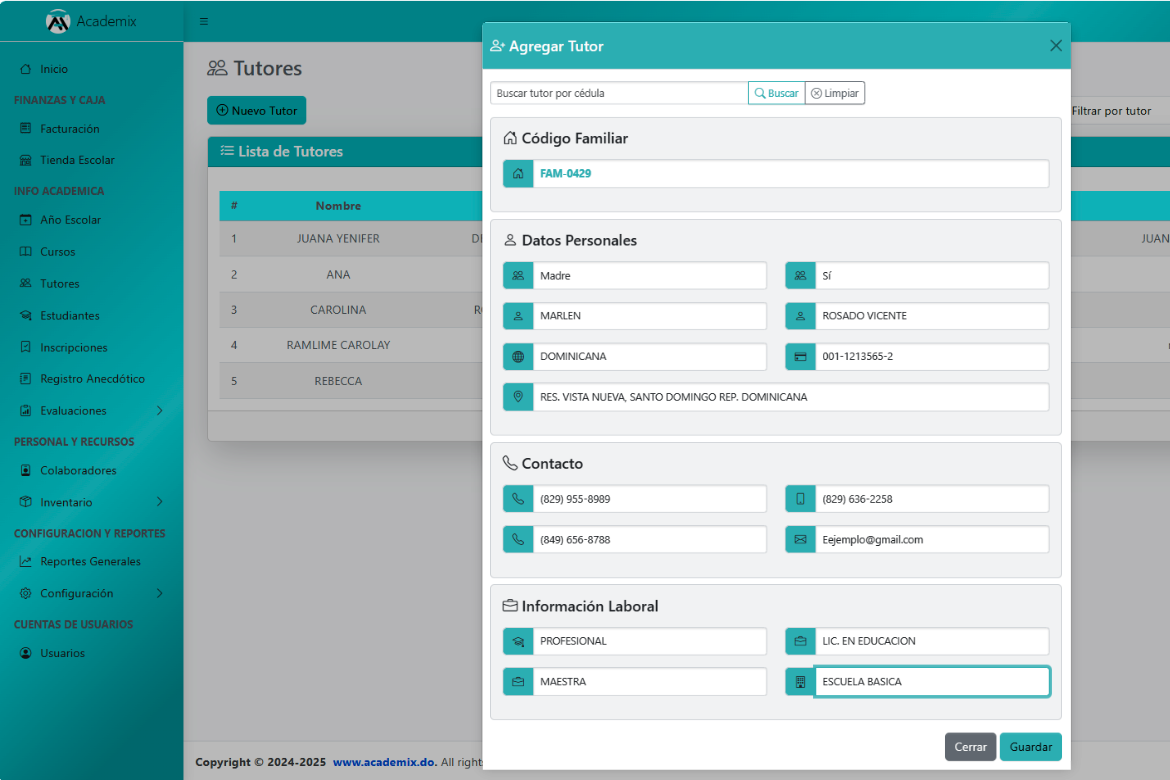The height and width of the screenshot is (780, 1170).
Task: Open the PROFESIONAL education level dropdown
Action: [649, 641]
